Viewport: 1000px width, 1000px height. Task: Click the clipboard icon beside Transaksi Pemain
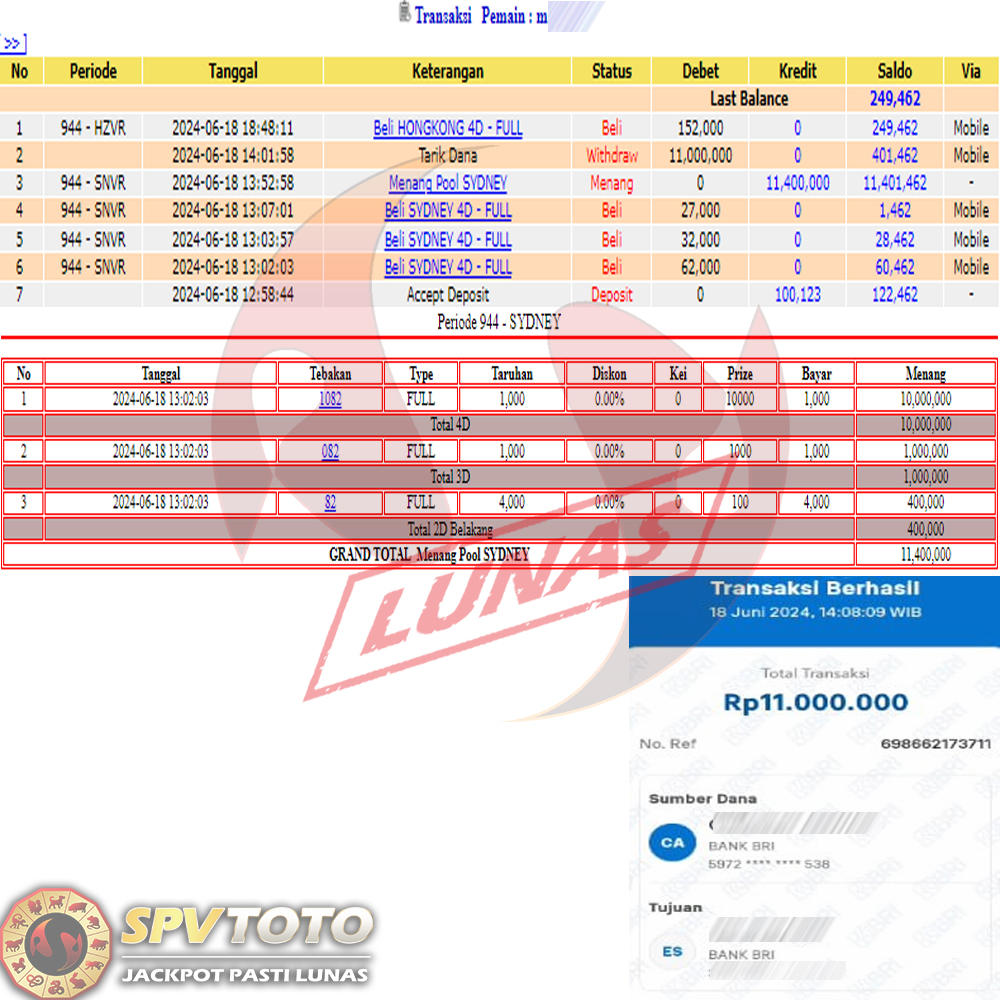[x=404, y=13]
